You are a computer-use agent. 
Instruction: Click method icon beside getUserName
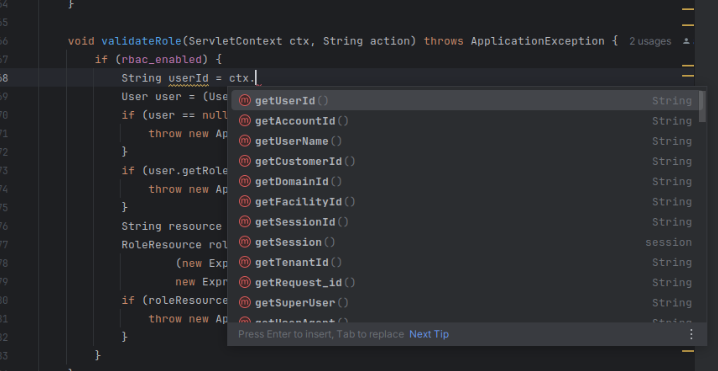[x=245, y=141]
